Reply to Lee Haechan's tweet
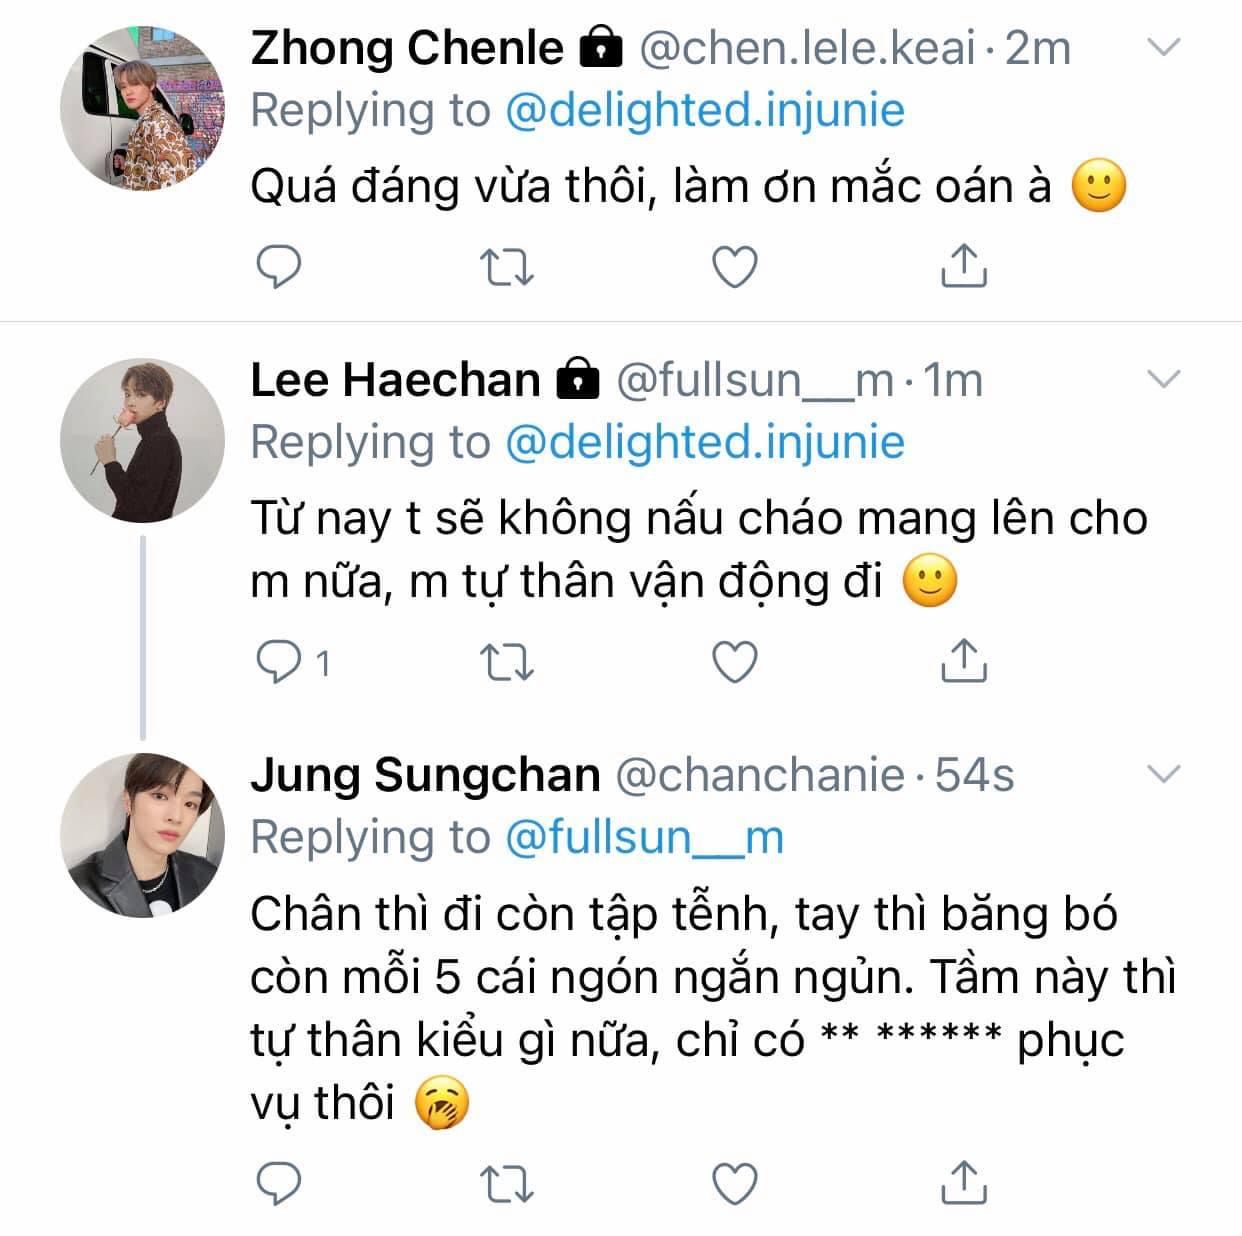 (x=279, y=662)
